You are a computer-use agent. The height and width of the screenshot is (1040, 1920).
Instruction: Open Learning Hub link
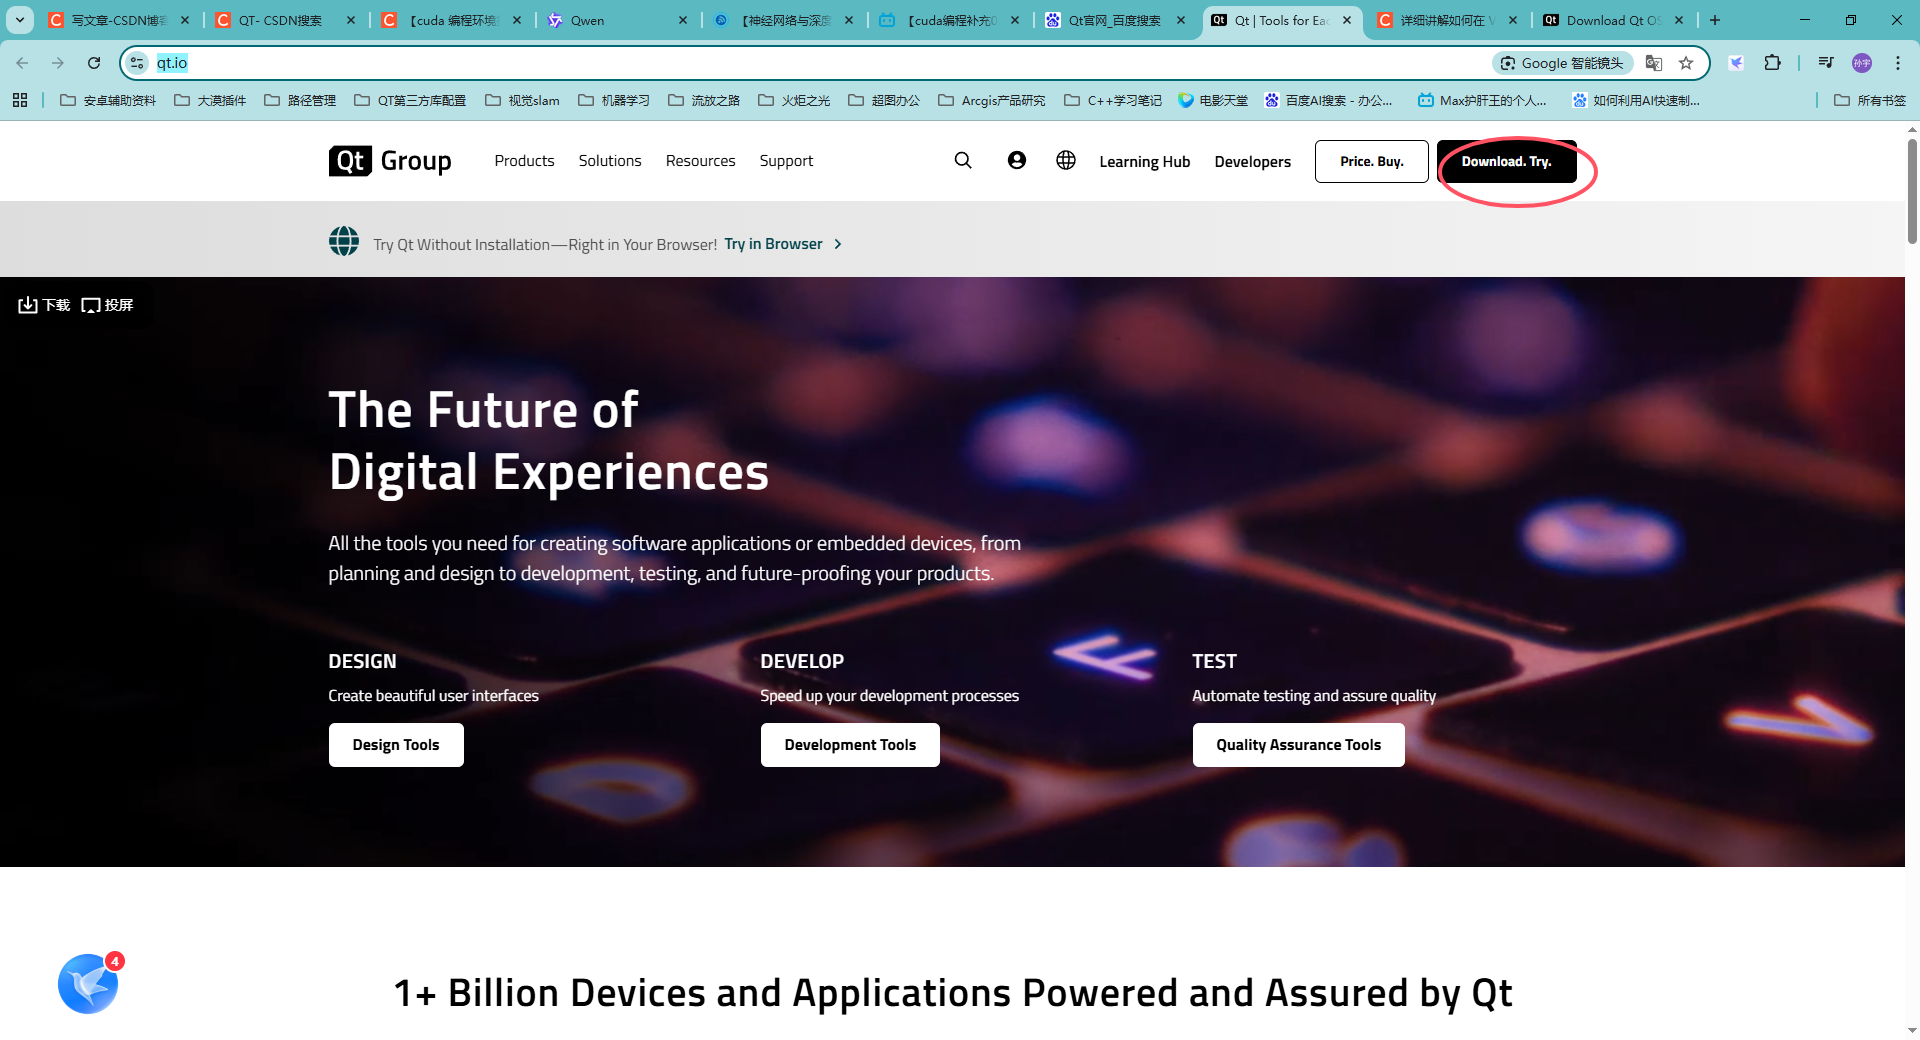1144,162
